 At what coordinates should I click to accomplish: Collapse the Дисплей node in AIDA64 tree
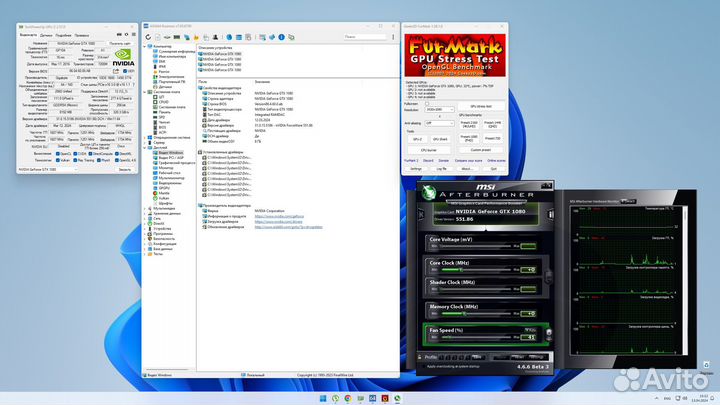pos(145,147)
